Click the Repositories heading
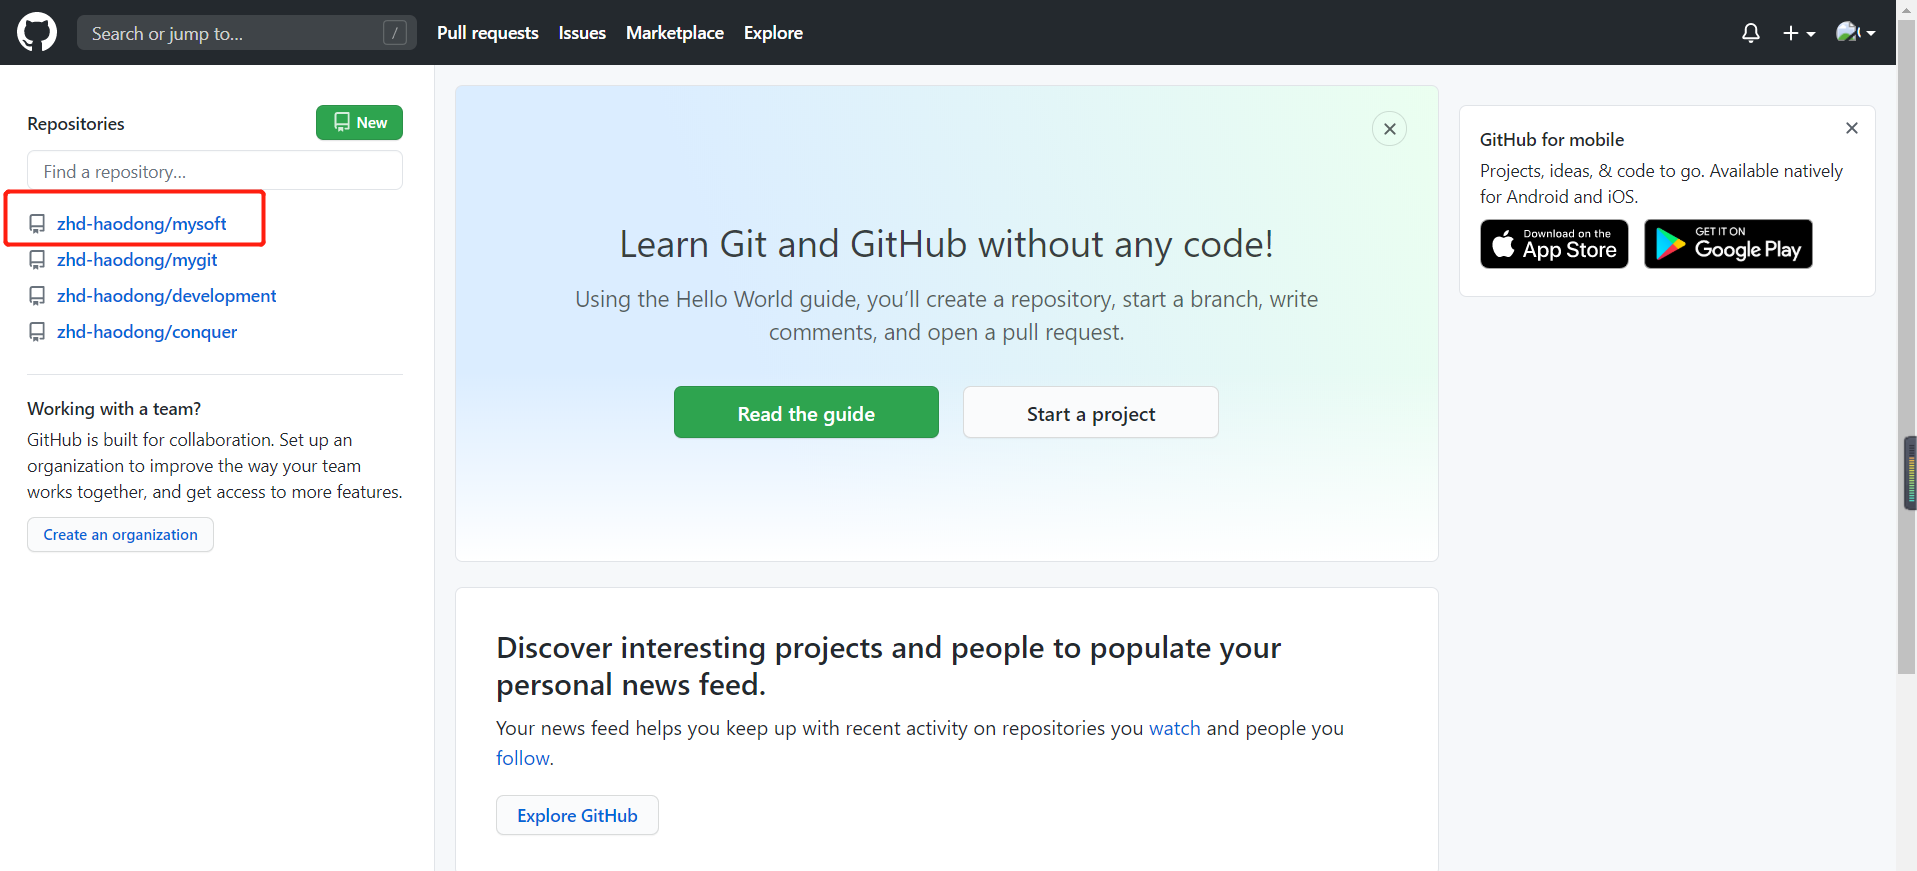The width and height of the screenshot is (1917, 871). 76,124
